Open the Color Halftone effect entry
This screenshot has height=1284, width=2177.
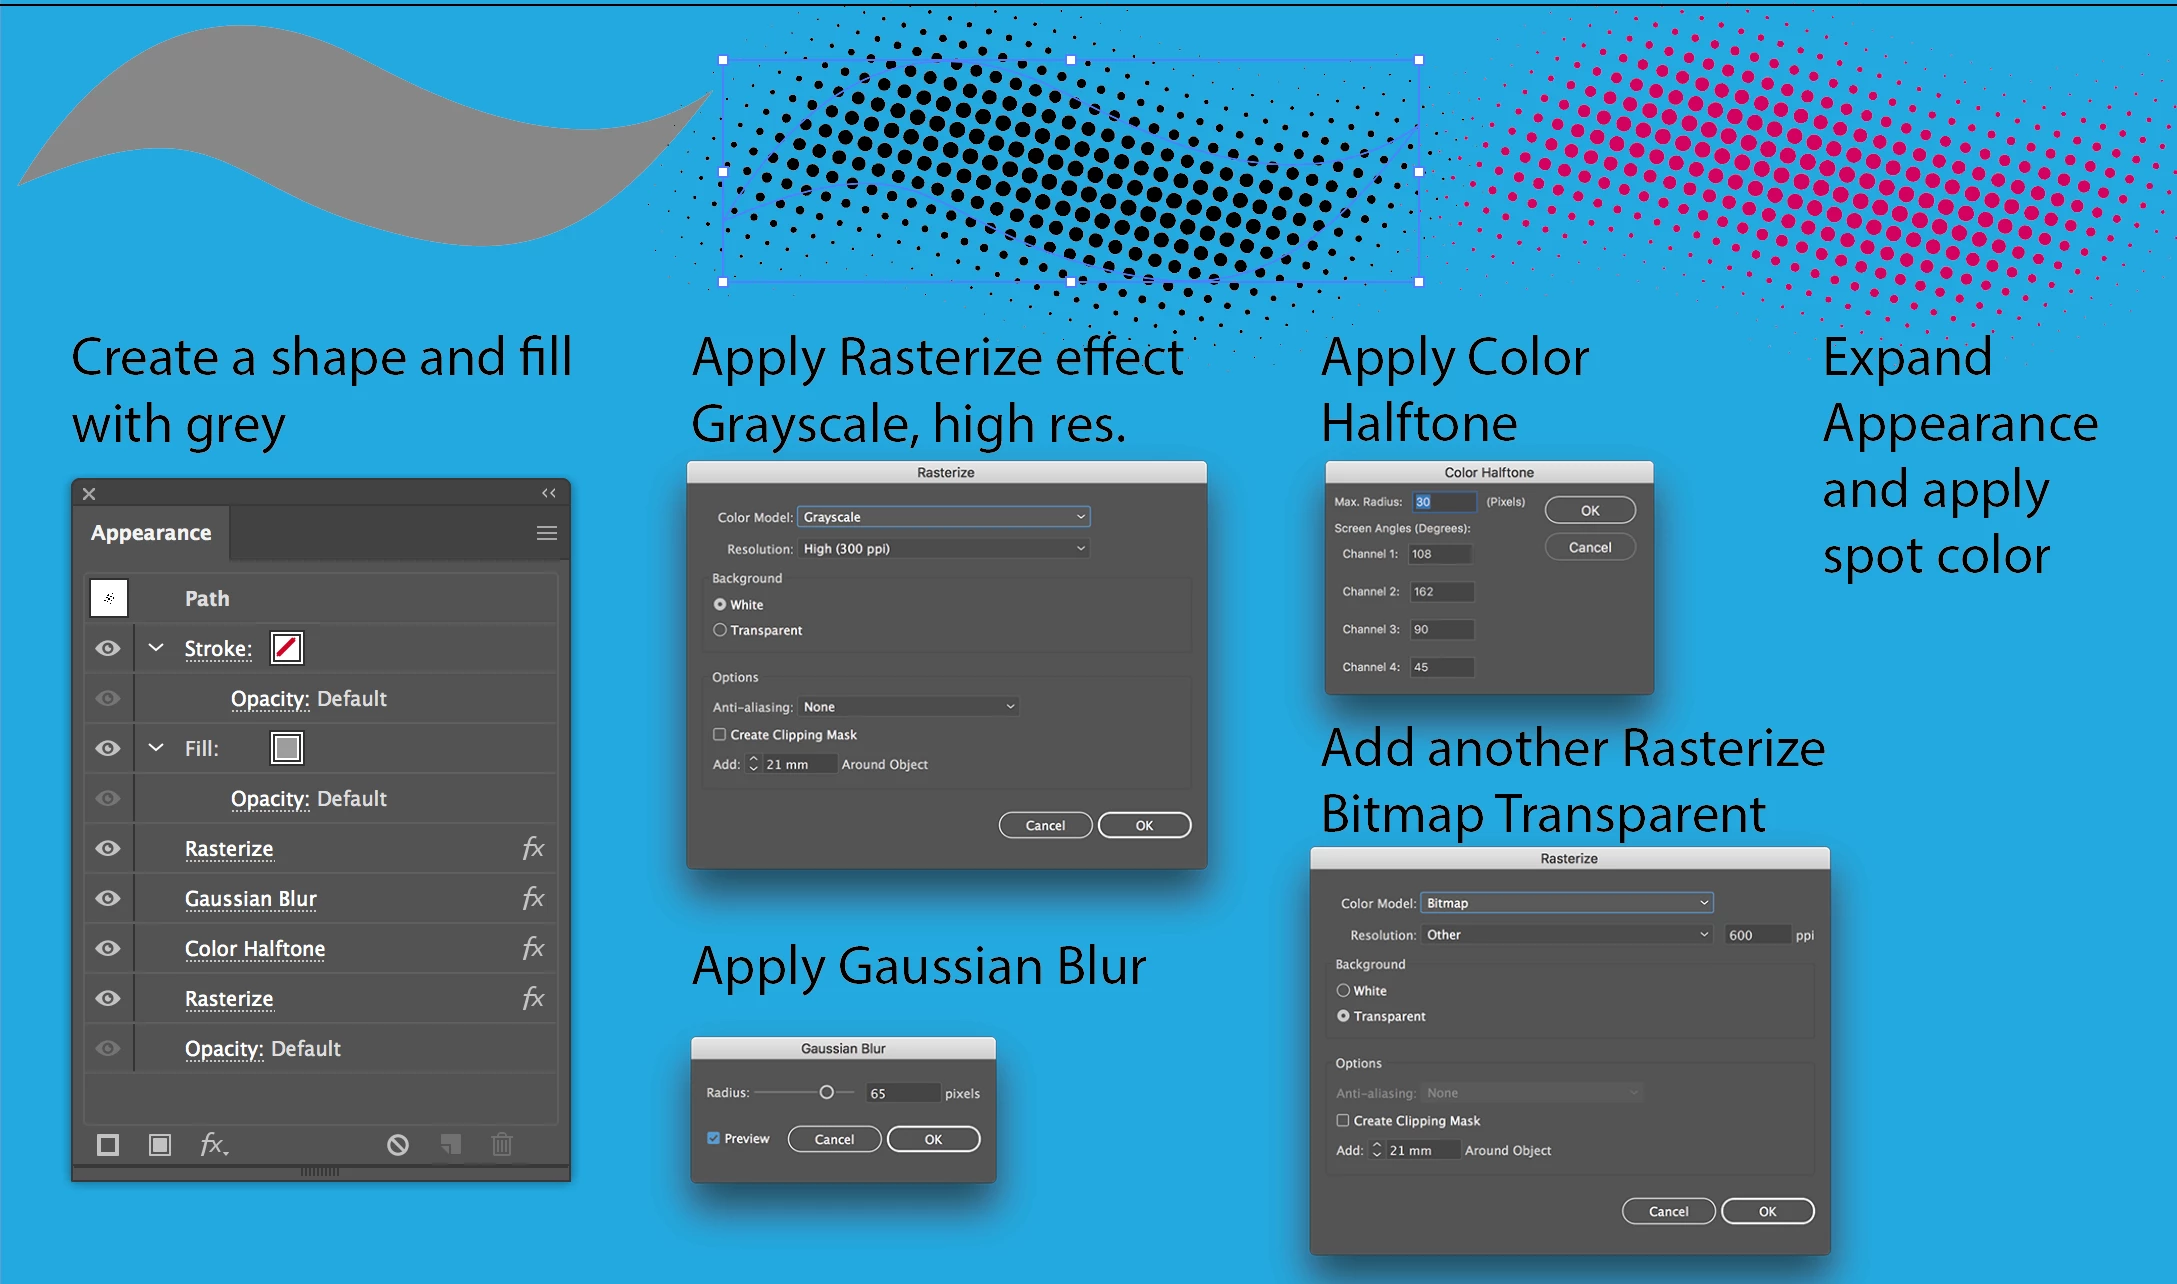click(x=255, y=948)
